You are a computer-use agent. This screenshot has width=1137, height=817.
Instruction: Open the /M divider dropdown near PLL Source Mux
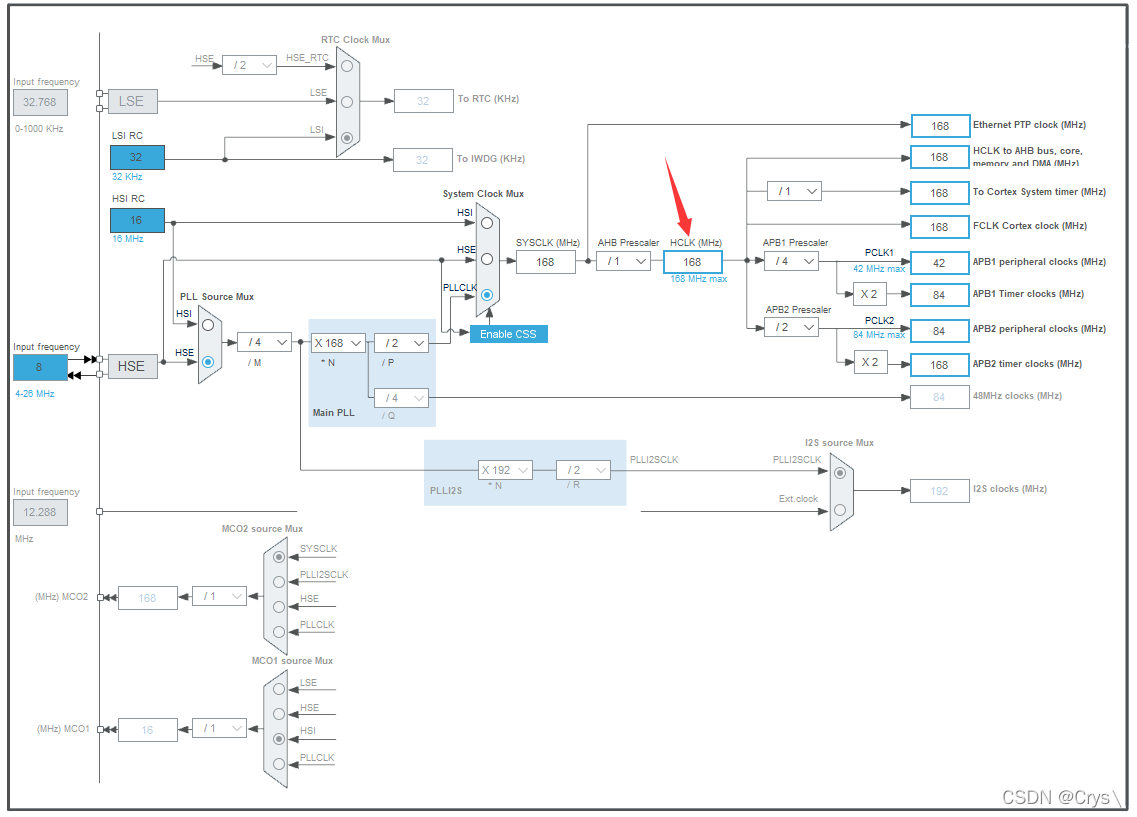[263, 342]
